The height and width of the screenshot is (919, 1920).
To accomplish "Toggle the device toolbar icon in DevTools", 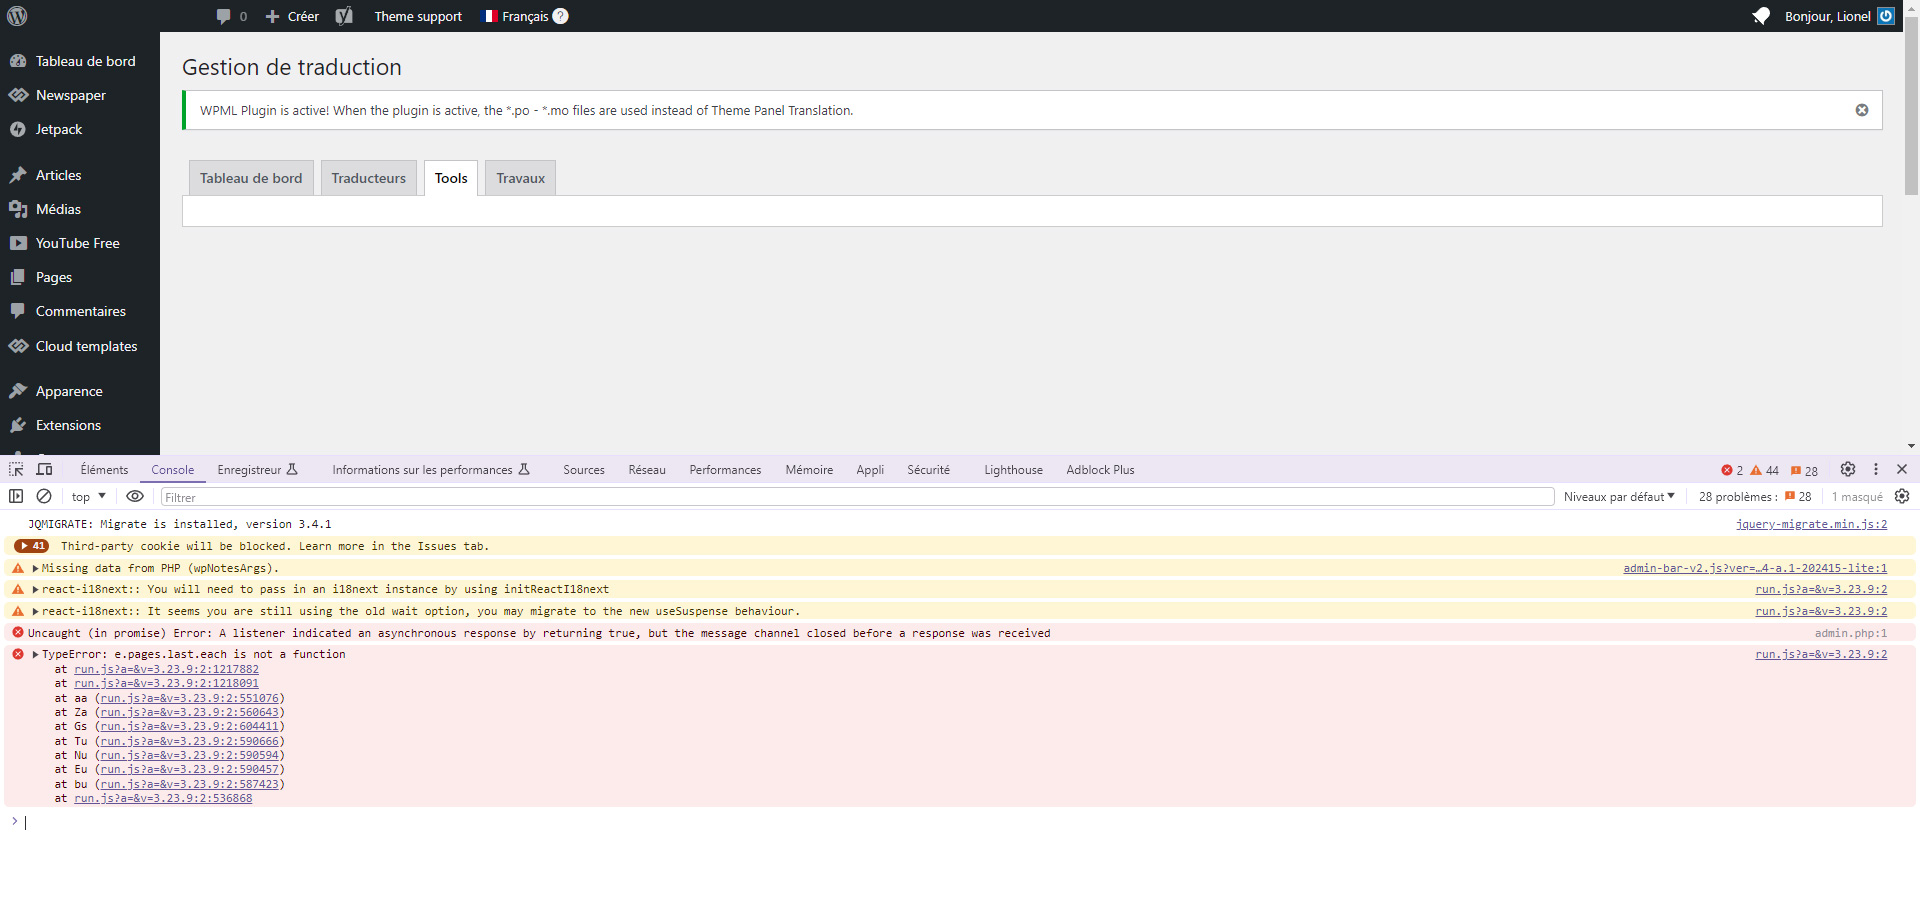I will pyautogui.click(x=44, y=469).
